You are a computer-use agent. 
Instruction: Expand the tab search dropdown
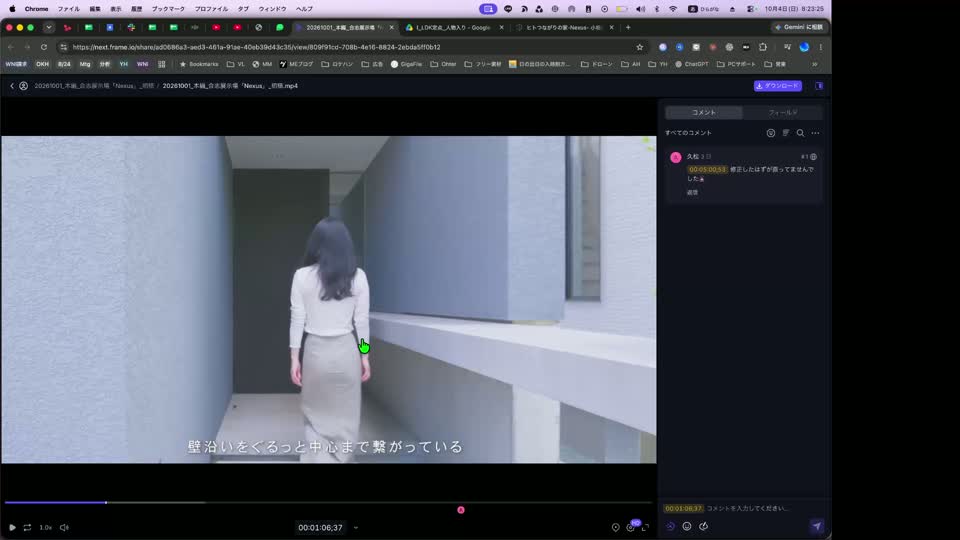tap(49, 28)
